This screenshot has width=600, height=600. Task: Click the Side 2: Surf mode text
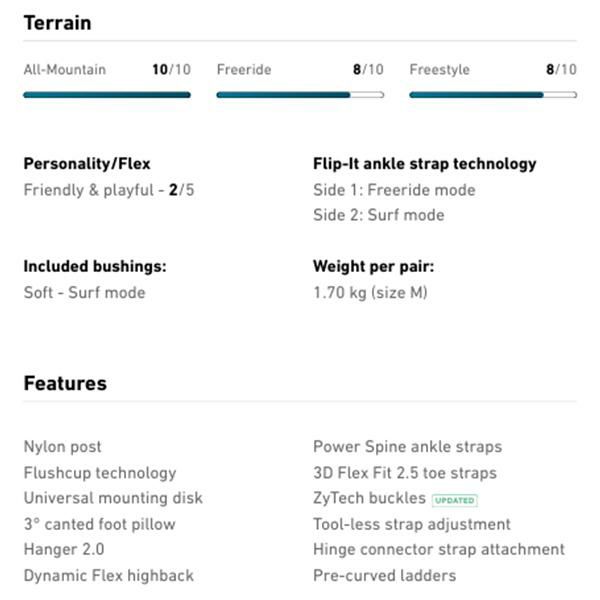click(378, 215)
